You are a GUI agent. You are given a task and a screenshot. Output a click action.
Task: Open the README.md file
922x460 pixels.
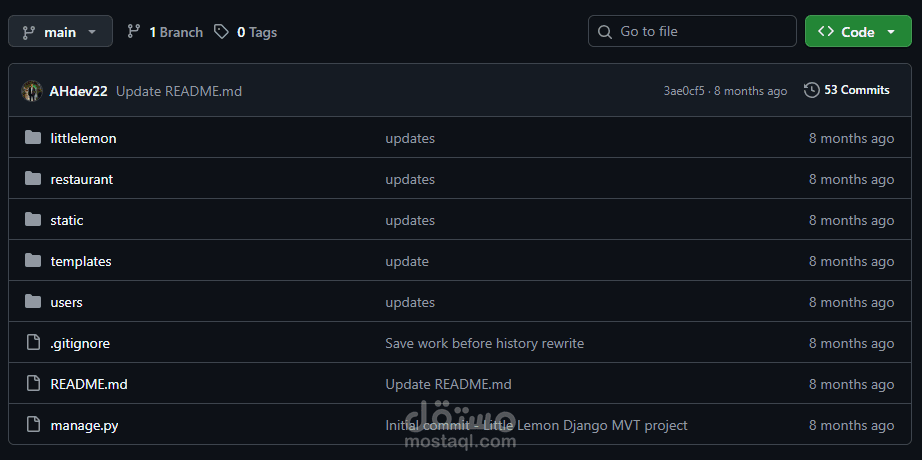[89, 384]
